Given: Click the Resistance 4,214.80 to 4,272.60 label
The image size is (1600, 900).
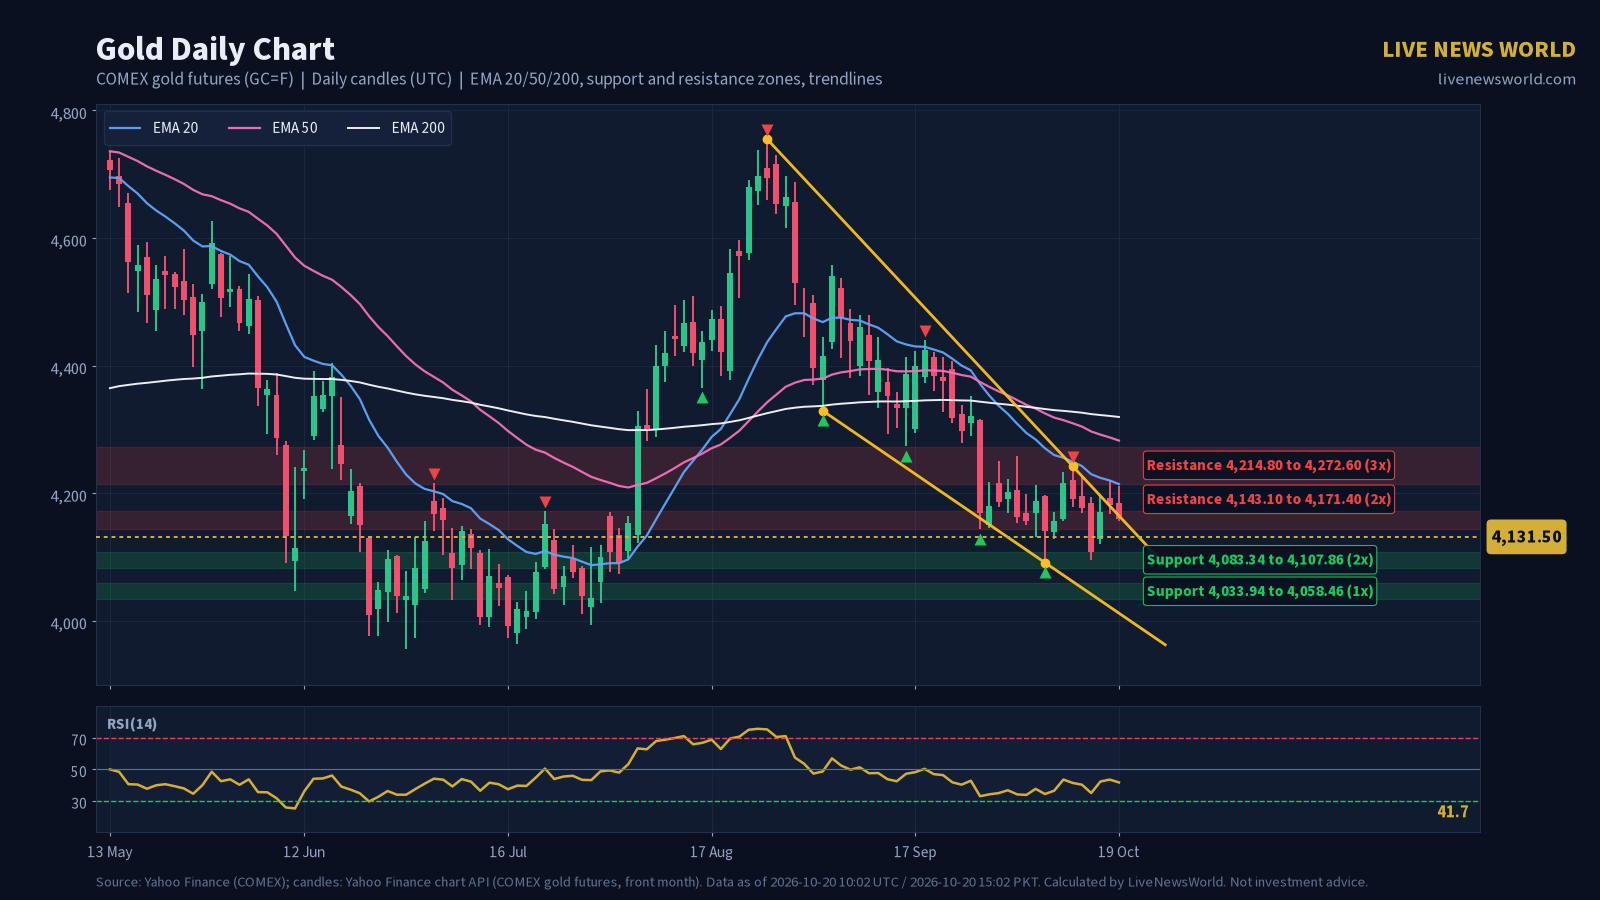Looking at the screenshot, I should (1268, 465).
